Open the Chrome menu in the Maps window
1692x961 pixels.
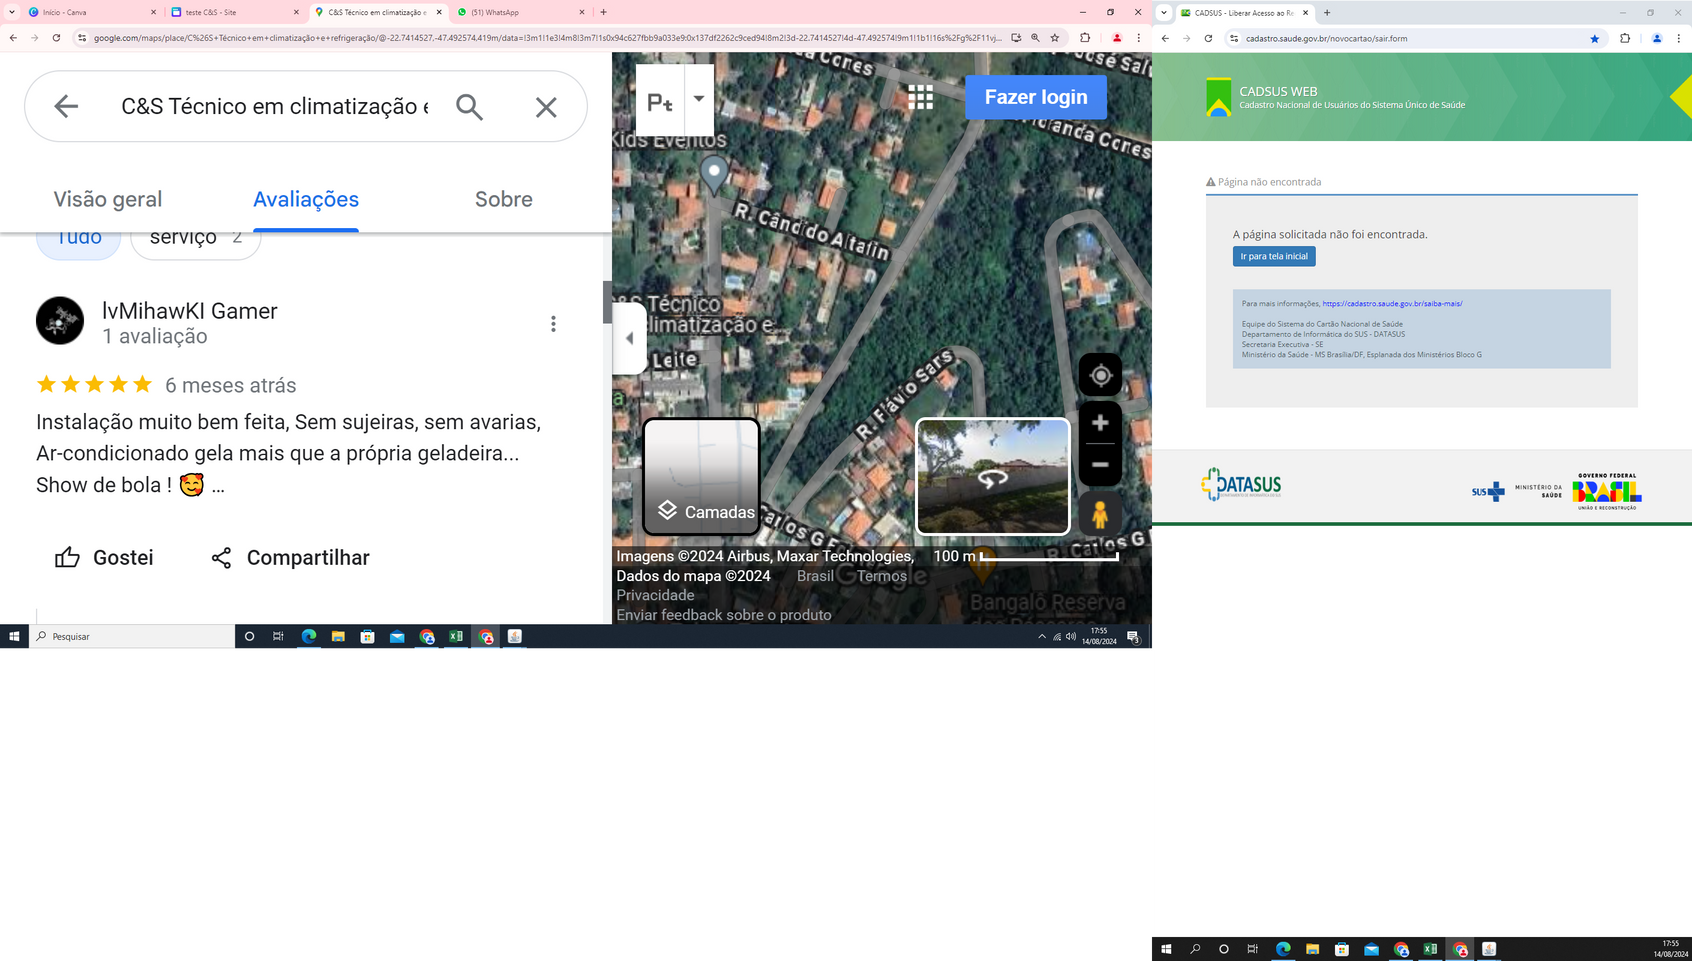(1138, 38)
